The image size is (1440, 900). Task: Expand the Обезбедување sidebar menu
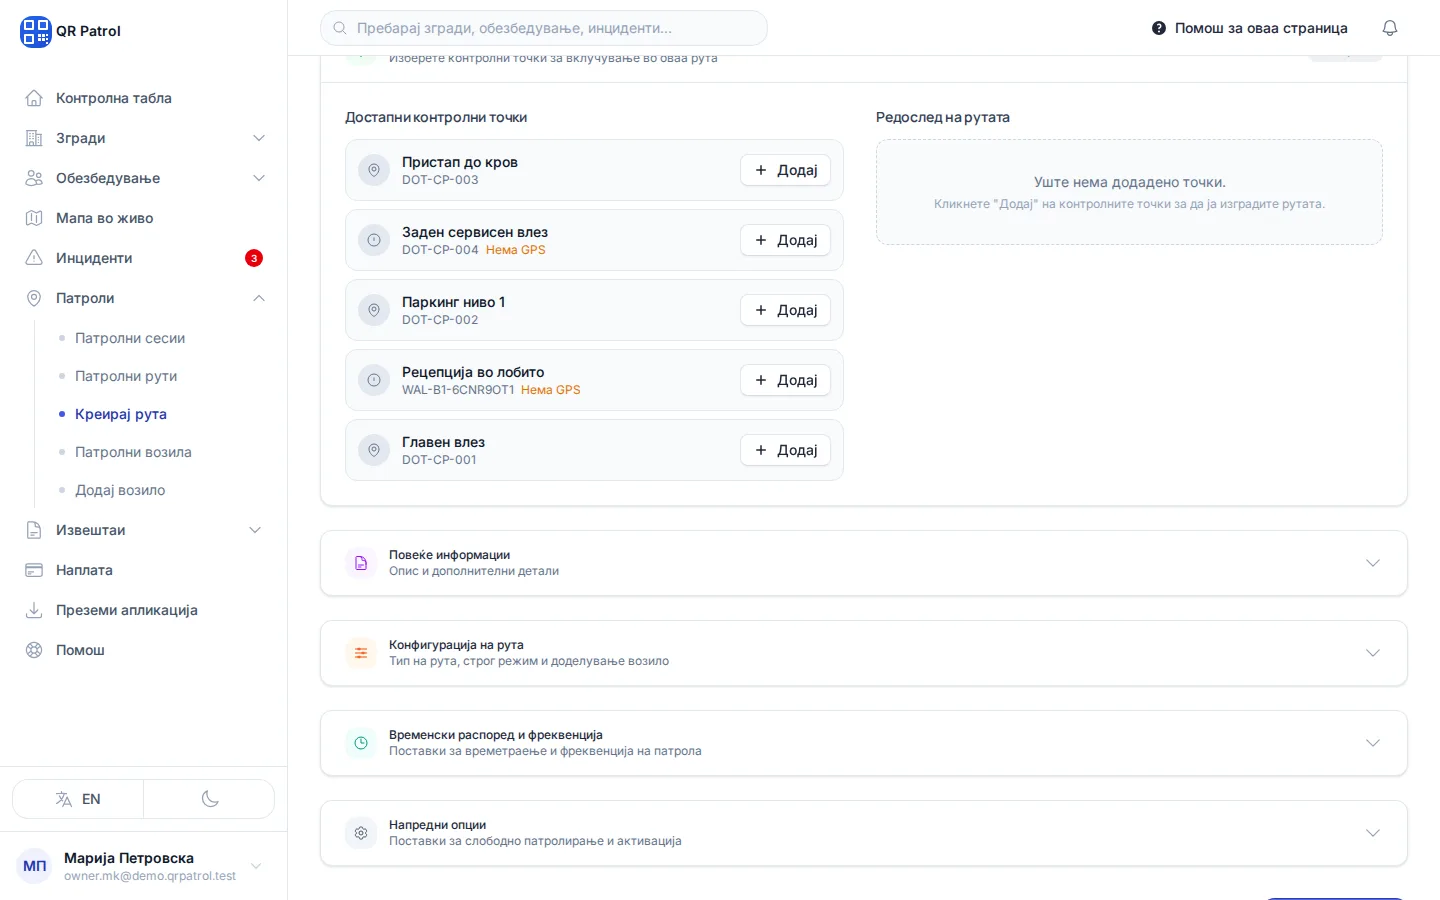point(144,178)
